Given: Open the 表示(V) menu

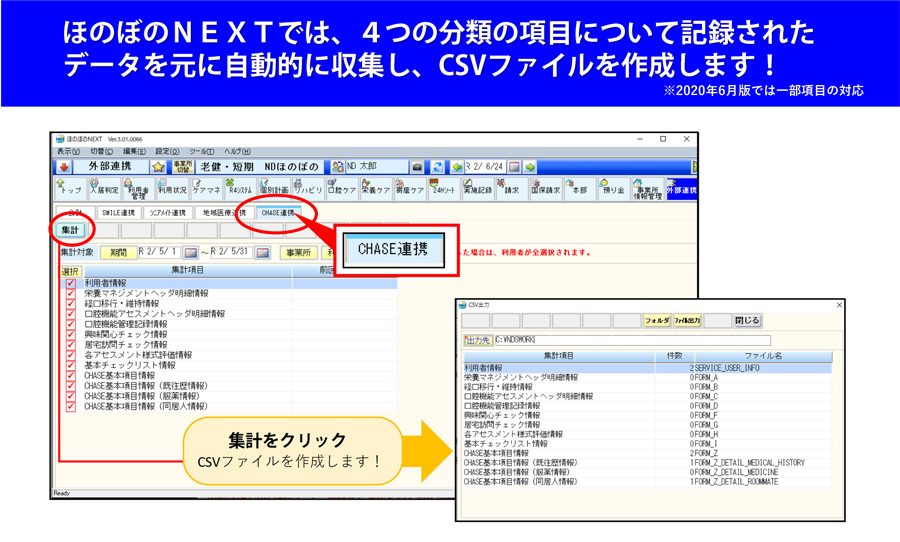Looking at the screenshot, I should [x=68, y=152].
